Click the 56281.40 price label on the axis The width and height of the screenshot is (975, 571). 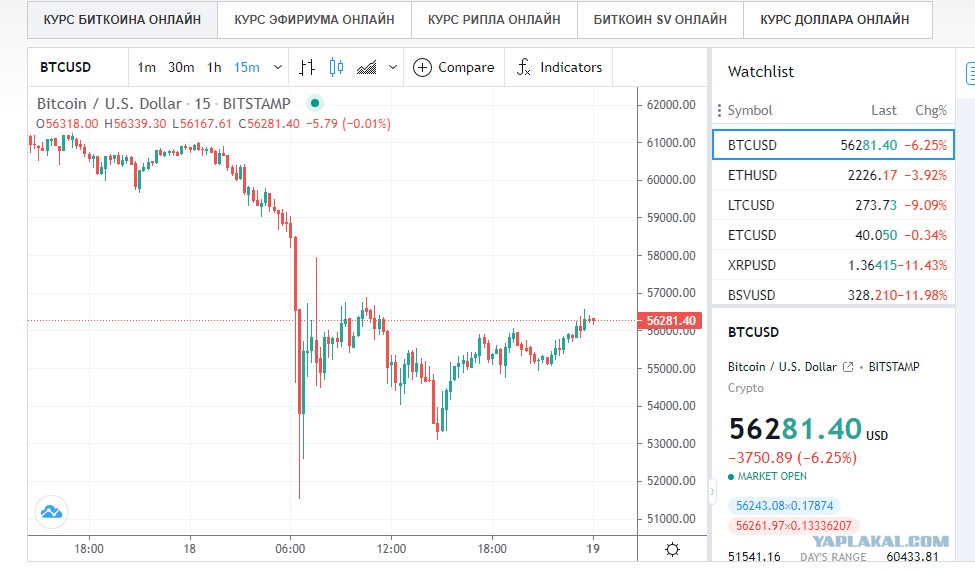pyautogui.click(x=670, y=321)
